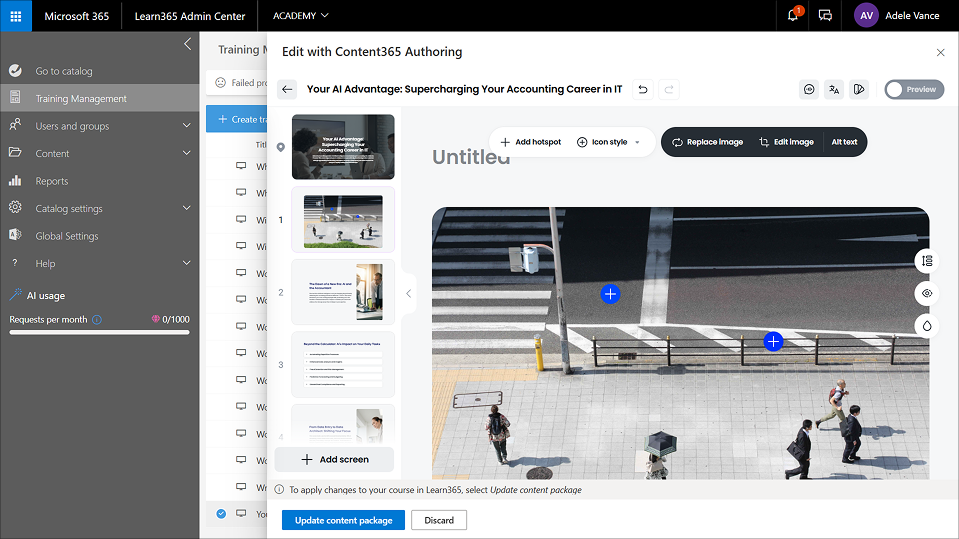This screenshot has width=959, height=539.
Task: Open the Microsoft 365 app launcher
Action: [x=16, y=16]
